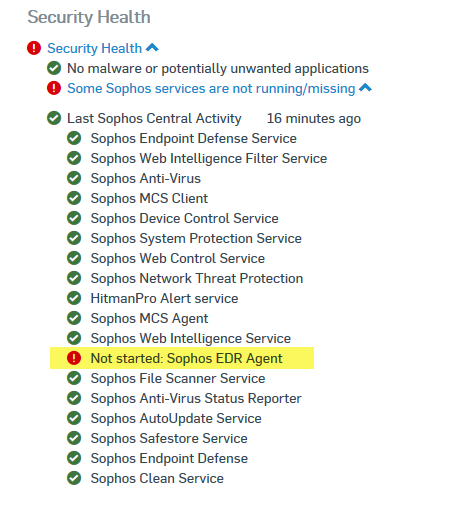
Task: Click the red error icon for Sophos EDR Agent
Action: (x=74, y=358)
